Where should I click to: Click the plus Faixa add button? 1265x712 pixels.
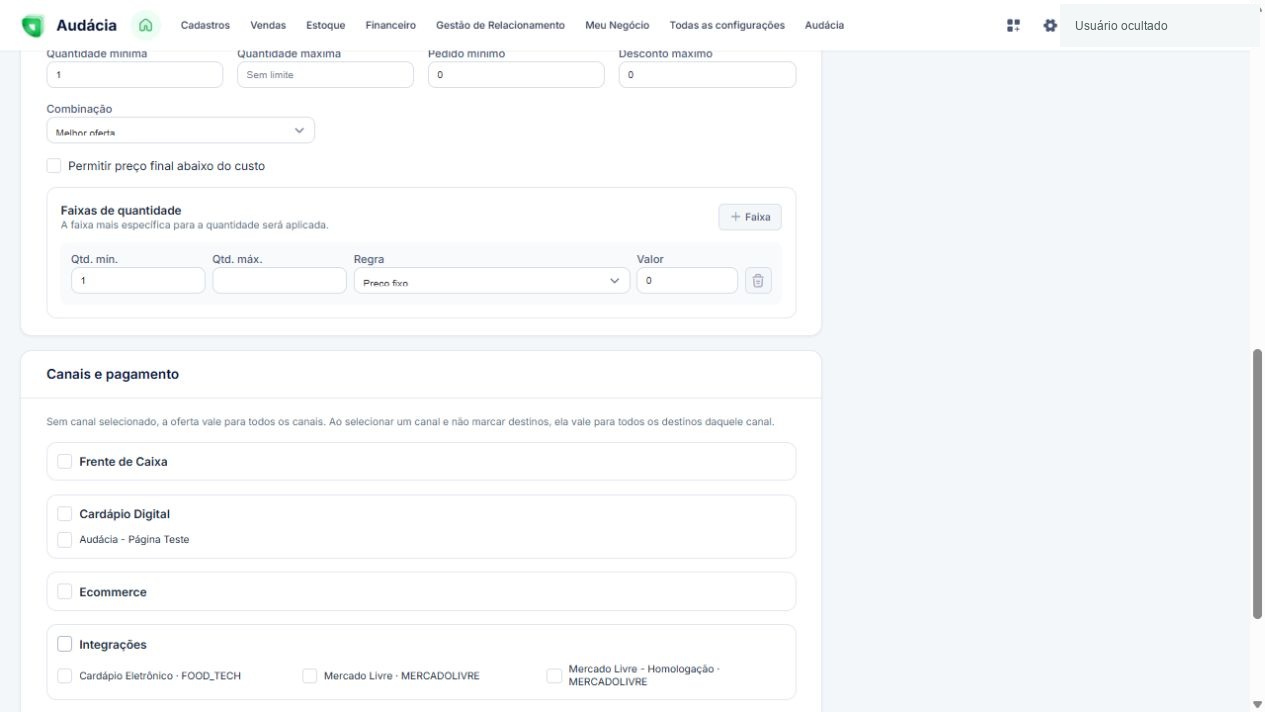[750, 217]
